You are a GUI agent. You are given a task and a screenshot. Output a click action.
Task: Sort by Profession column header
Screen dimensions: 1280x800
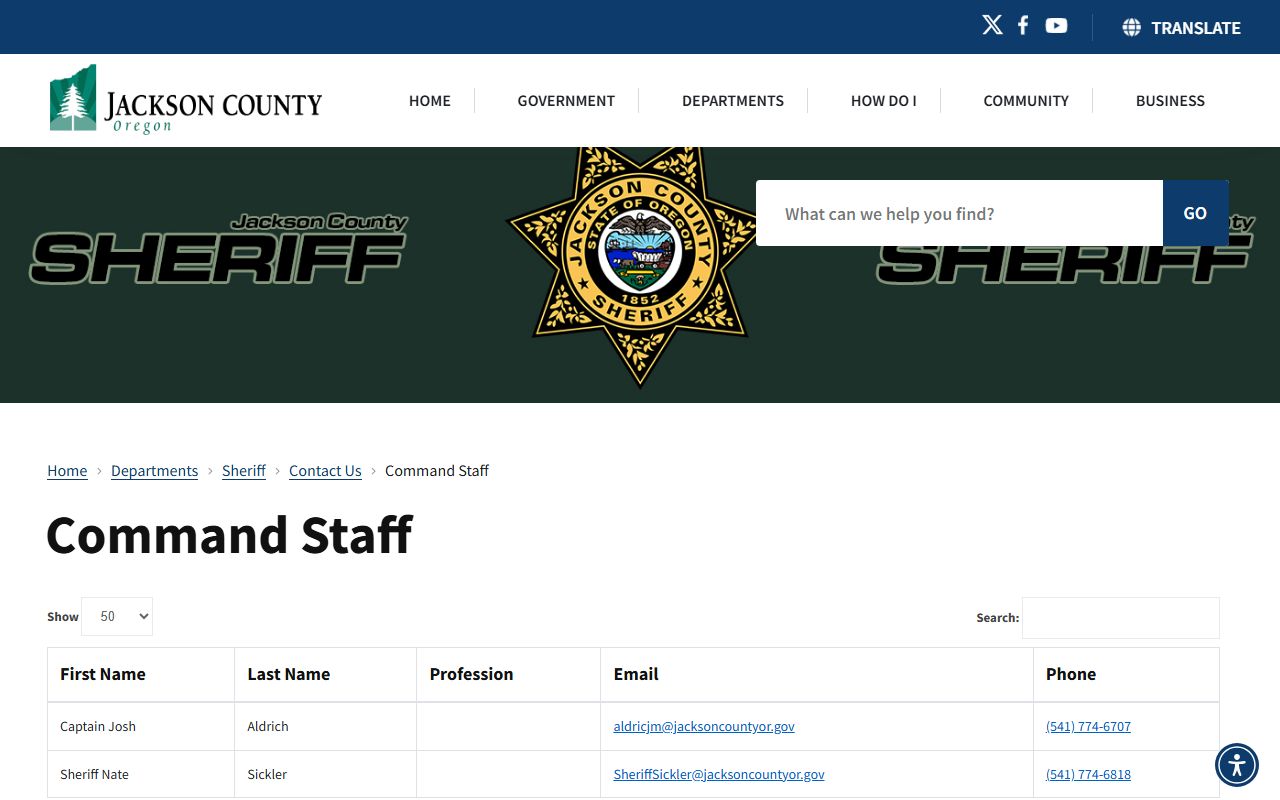pos(508,674)
